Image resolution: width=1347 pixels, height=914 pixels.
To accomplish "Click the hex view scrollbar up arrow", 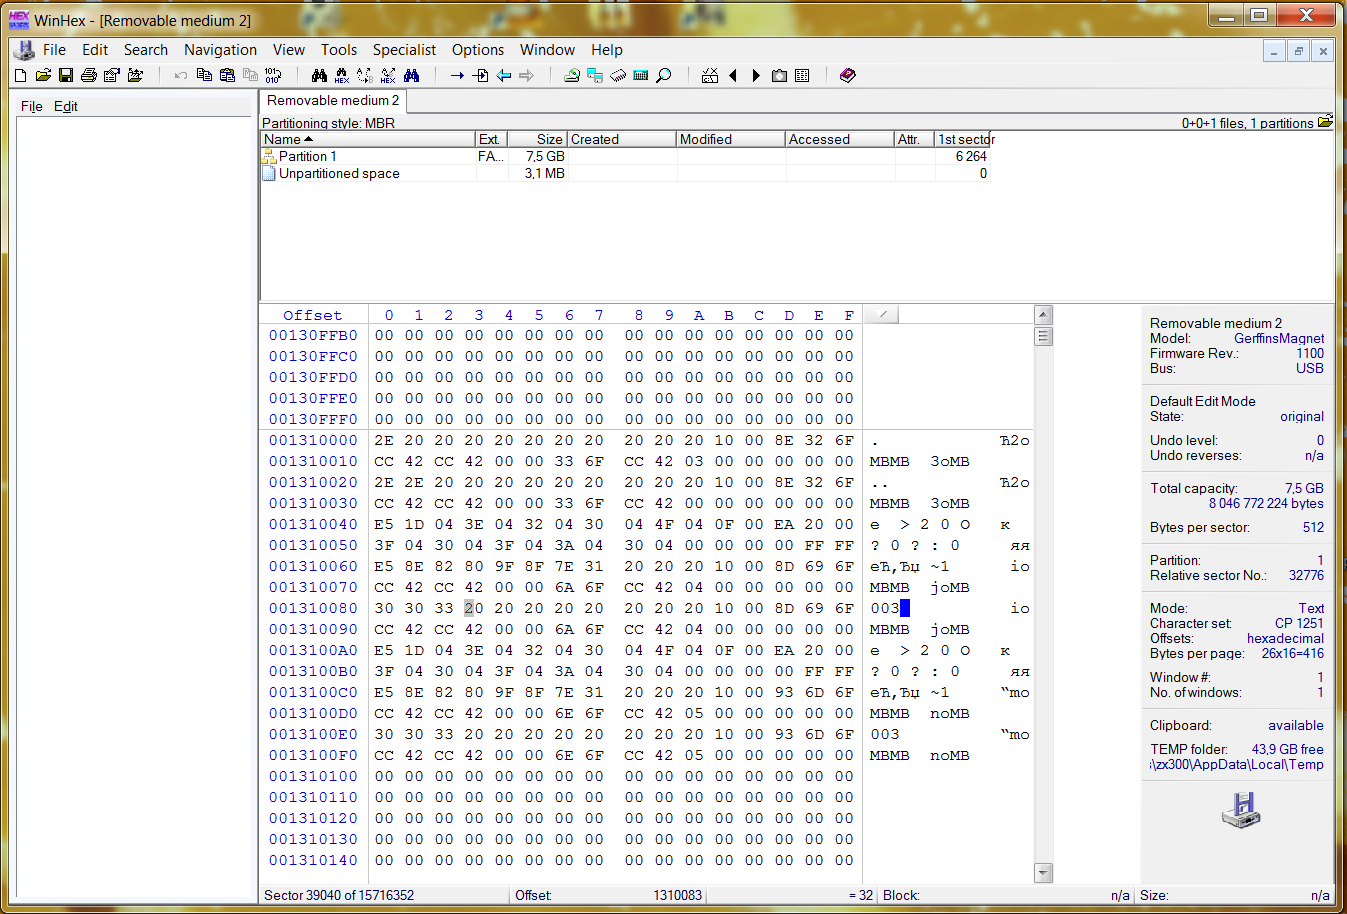I will click(1043, 315).
